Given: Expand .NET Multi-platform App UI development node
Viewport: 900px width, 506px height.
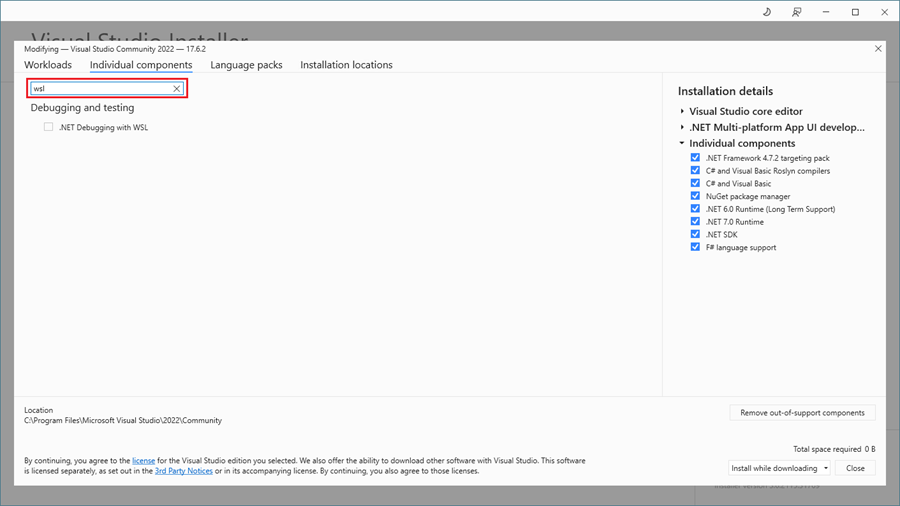Looking at the screenshot, I should [x=682, y=127].
